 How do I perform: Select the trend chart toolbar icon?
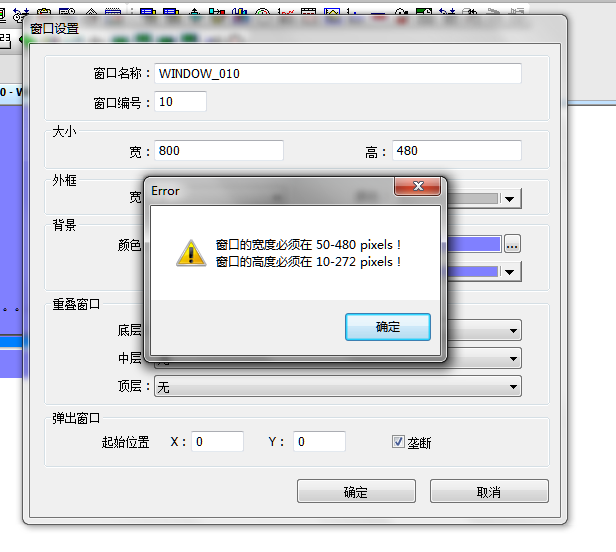click(286, 12)
